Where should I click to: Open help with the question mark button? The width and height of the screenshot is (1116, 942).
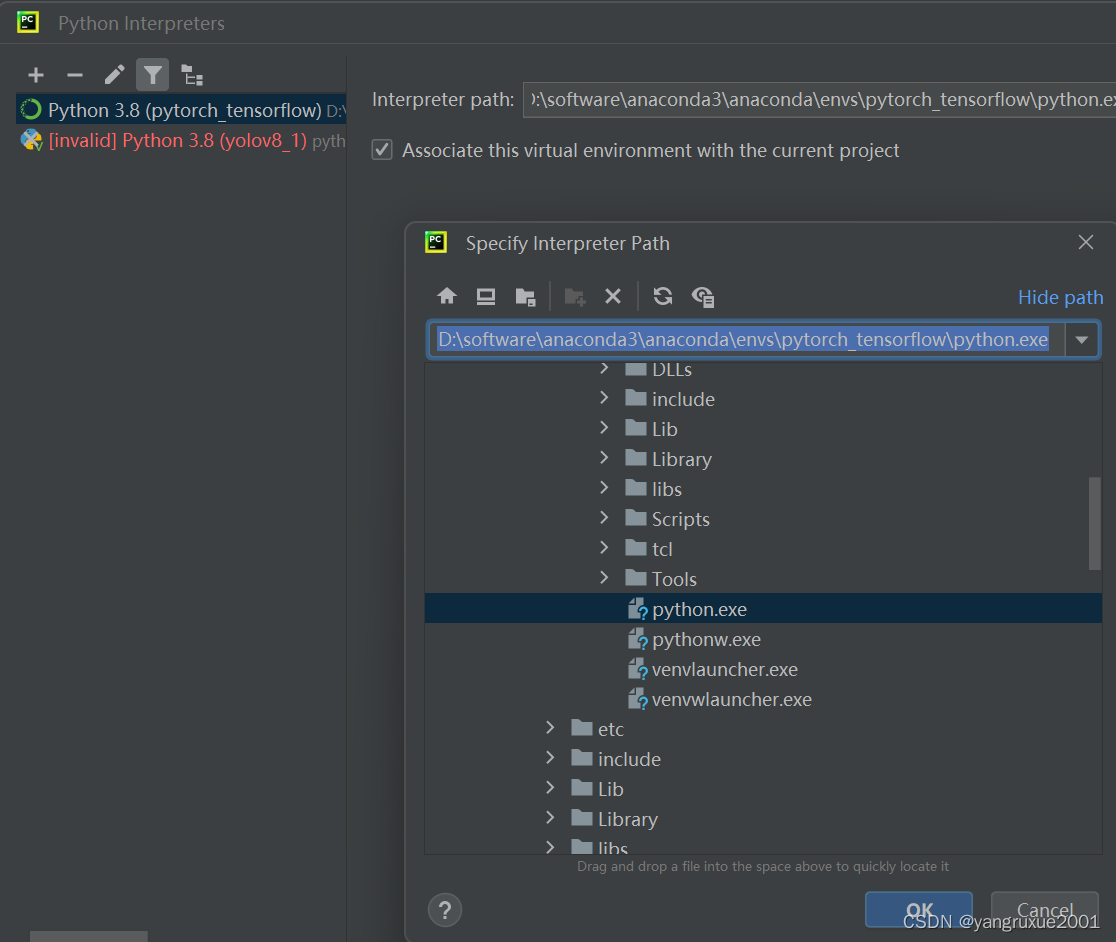445,910
